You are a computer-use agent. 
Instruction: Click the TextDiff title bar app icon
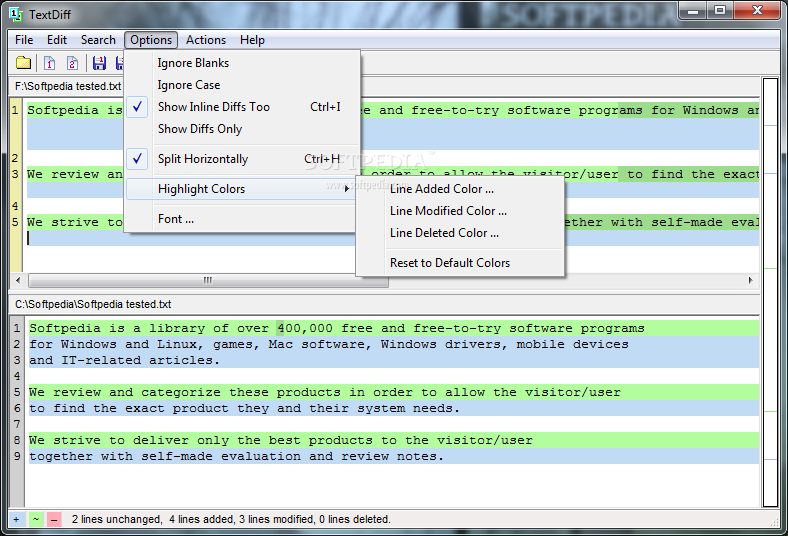(16, 14)
